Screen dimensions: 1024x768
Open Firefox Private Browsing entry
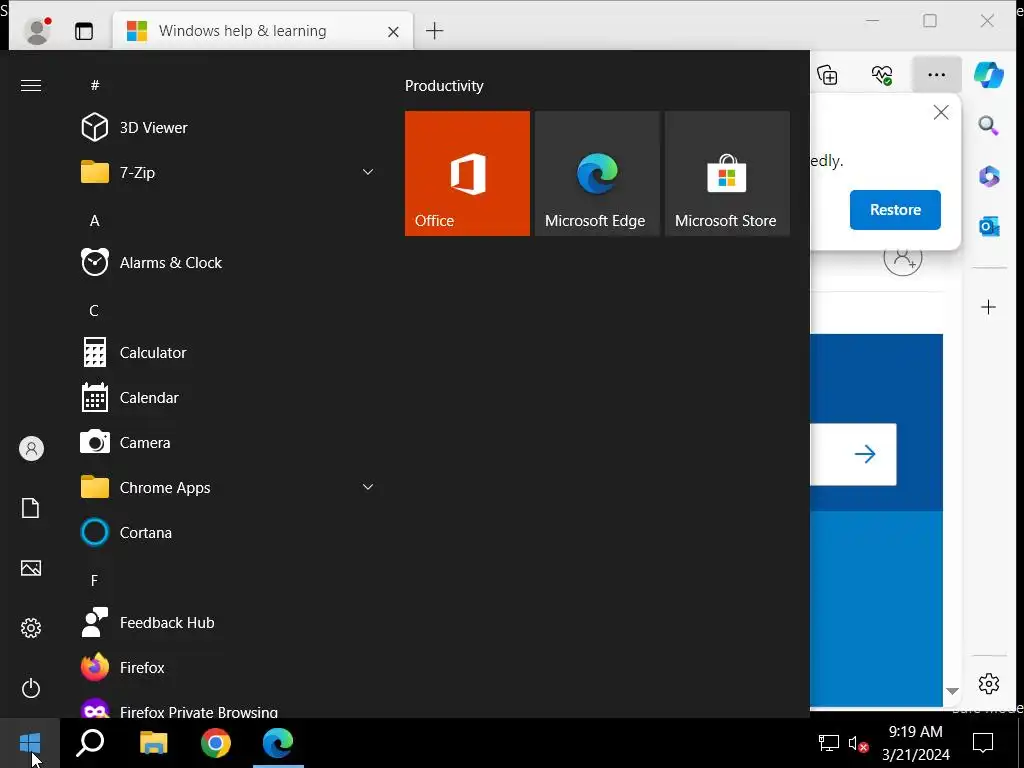coord(229,709)
